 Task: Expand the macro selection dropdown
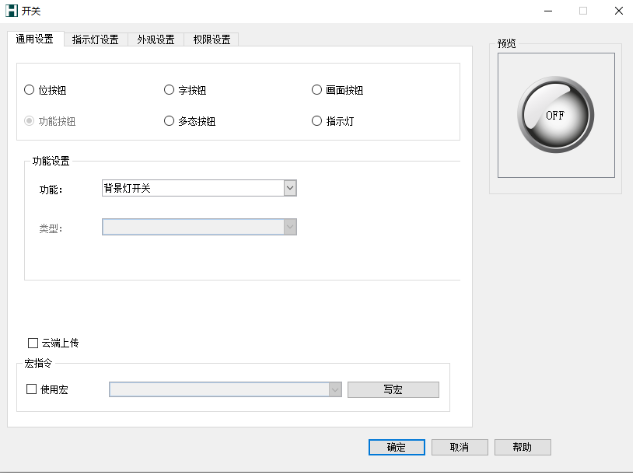coord(335,389)
